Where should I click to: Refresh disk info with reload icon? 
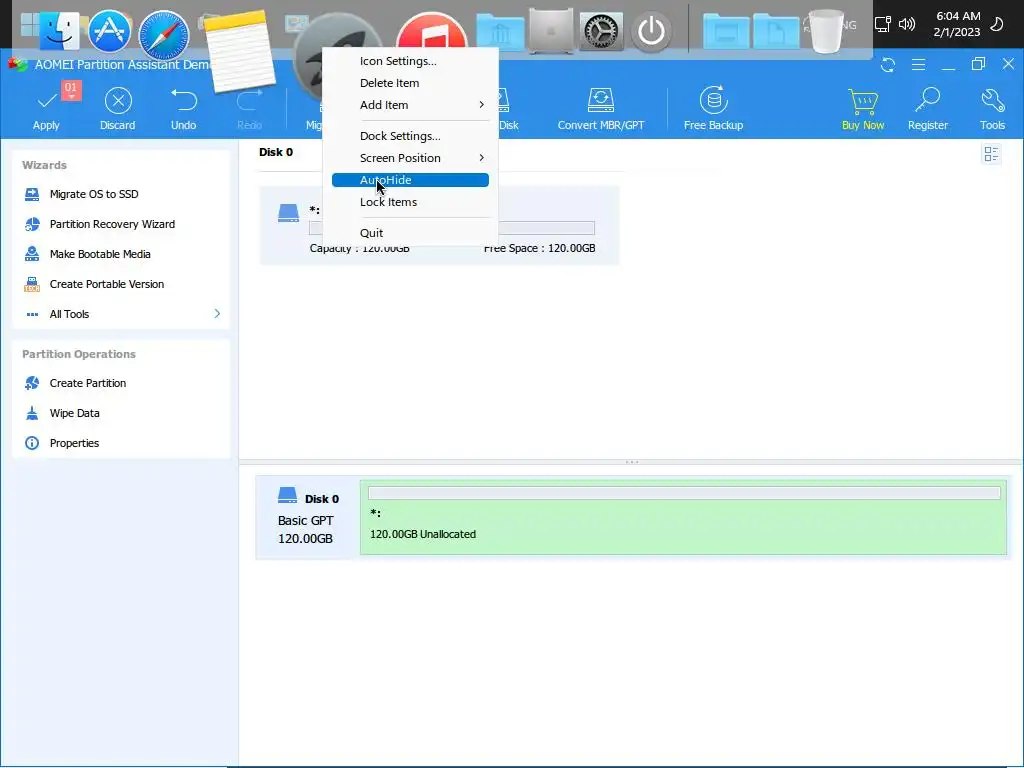click(x=888, y=65)
